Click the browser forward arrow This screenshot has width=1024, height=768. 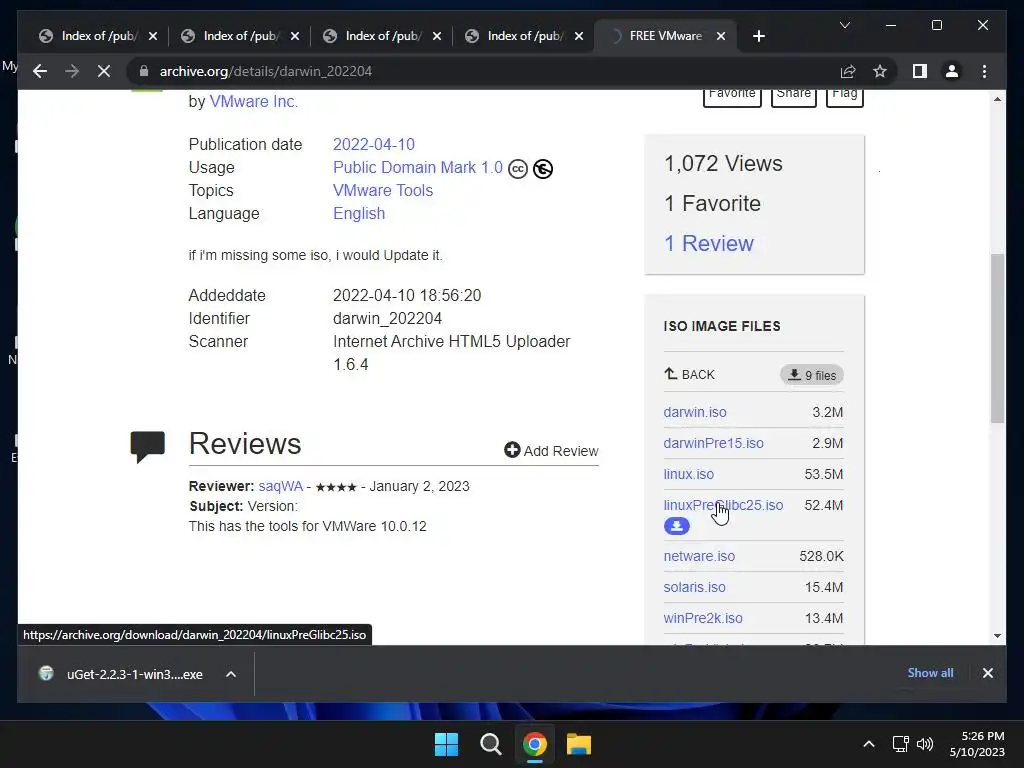click(72, 71)
